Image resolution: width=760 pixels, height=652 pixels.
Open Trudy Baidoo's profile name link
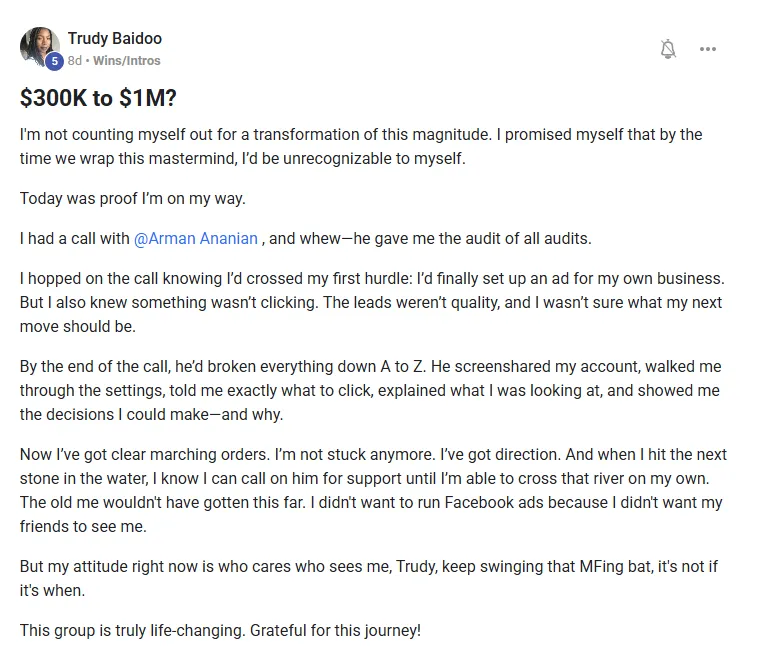(114, 39)
